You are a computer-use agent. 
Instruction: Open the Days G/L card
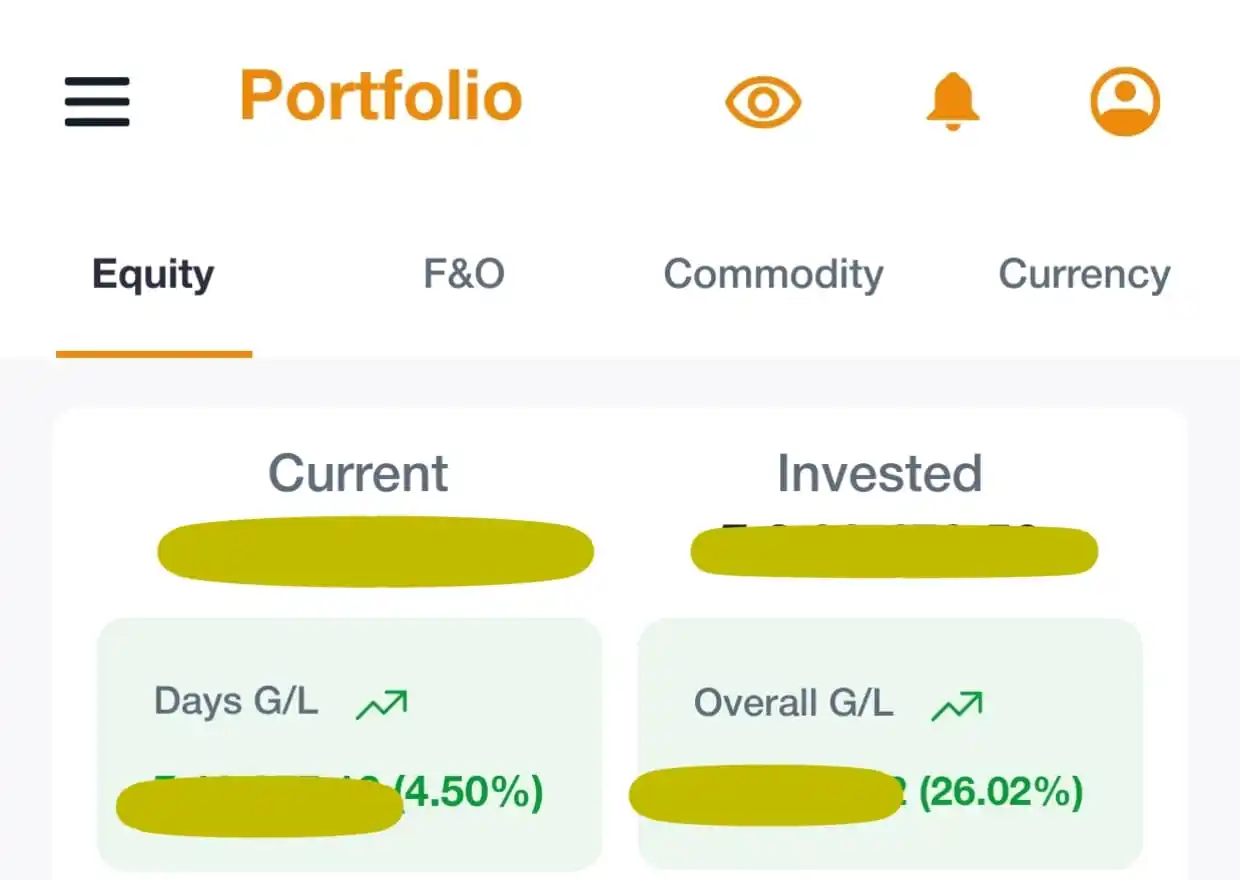349,744
